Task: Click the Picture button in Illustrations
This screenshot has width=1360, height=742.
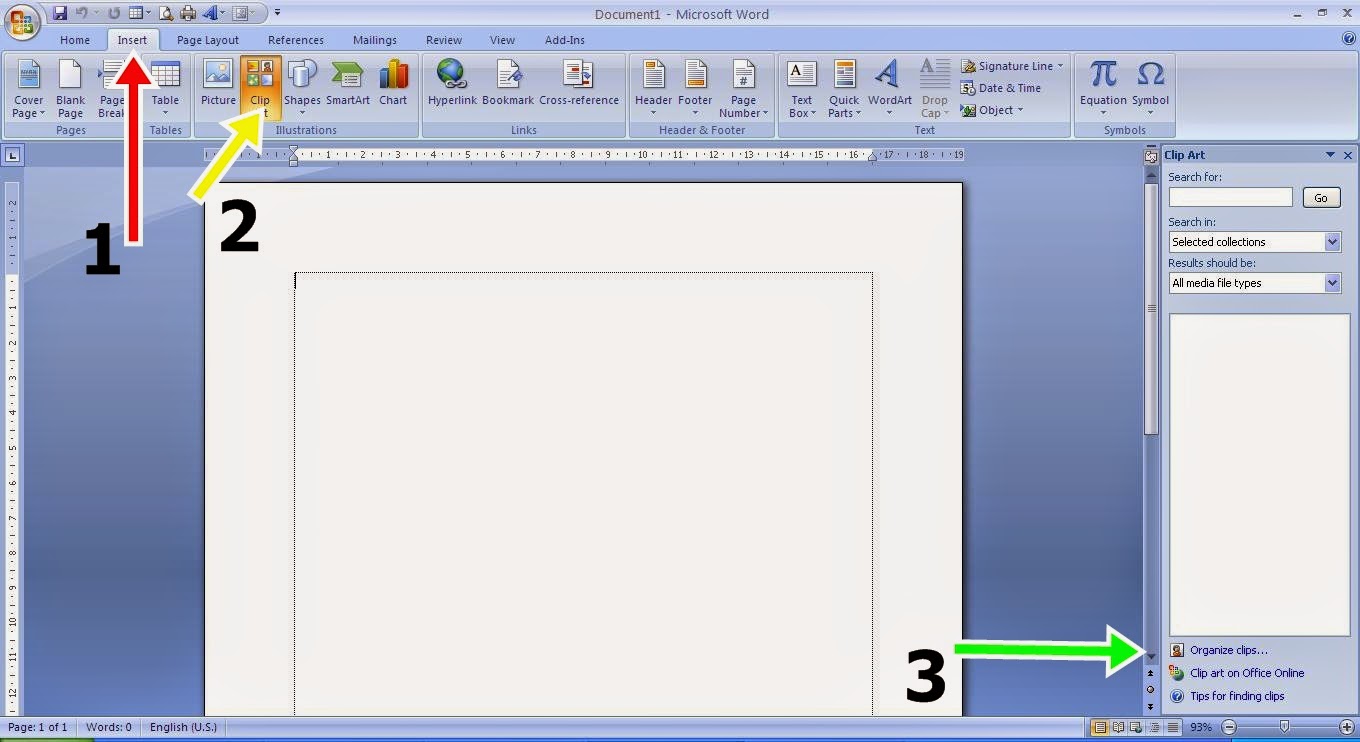Action: coord(218,83)
